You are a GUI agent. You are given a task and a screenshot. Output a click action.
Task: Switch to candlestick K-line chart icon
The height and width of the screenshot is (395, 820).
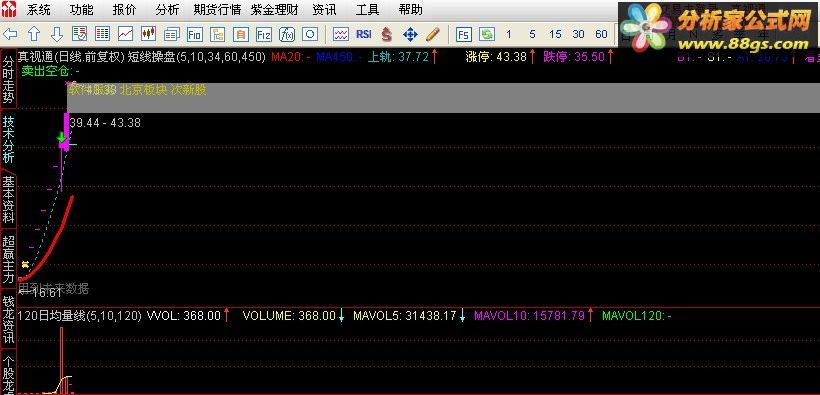[149, 35]
